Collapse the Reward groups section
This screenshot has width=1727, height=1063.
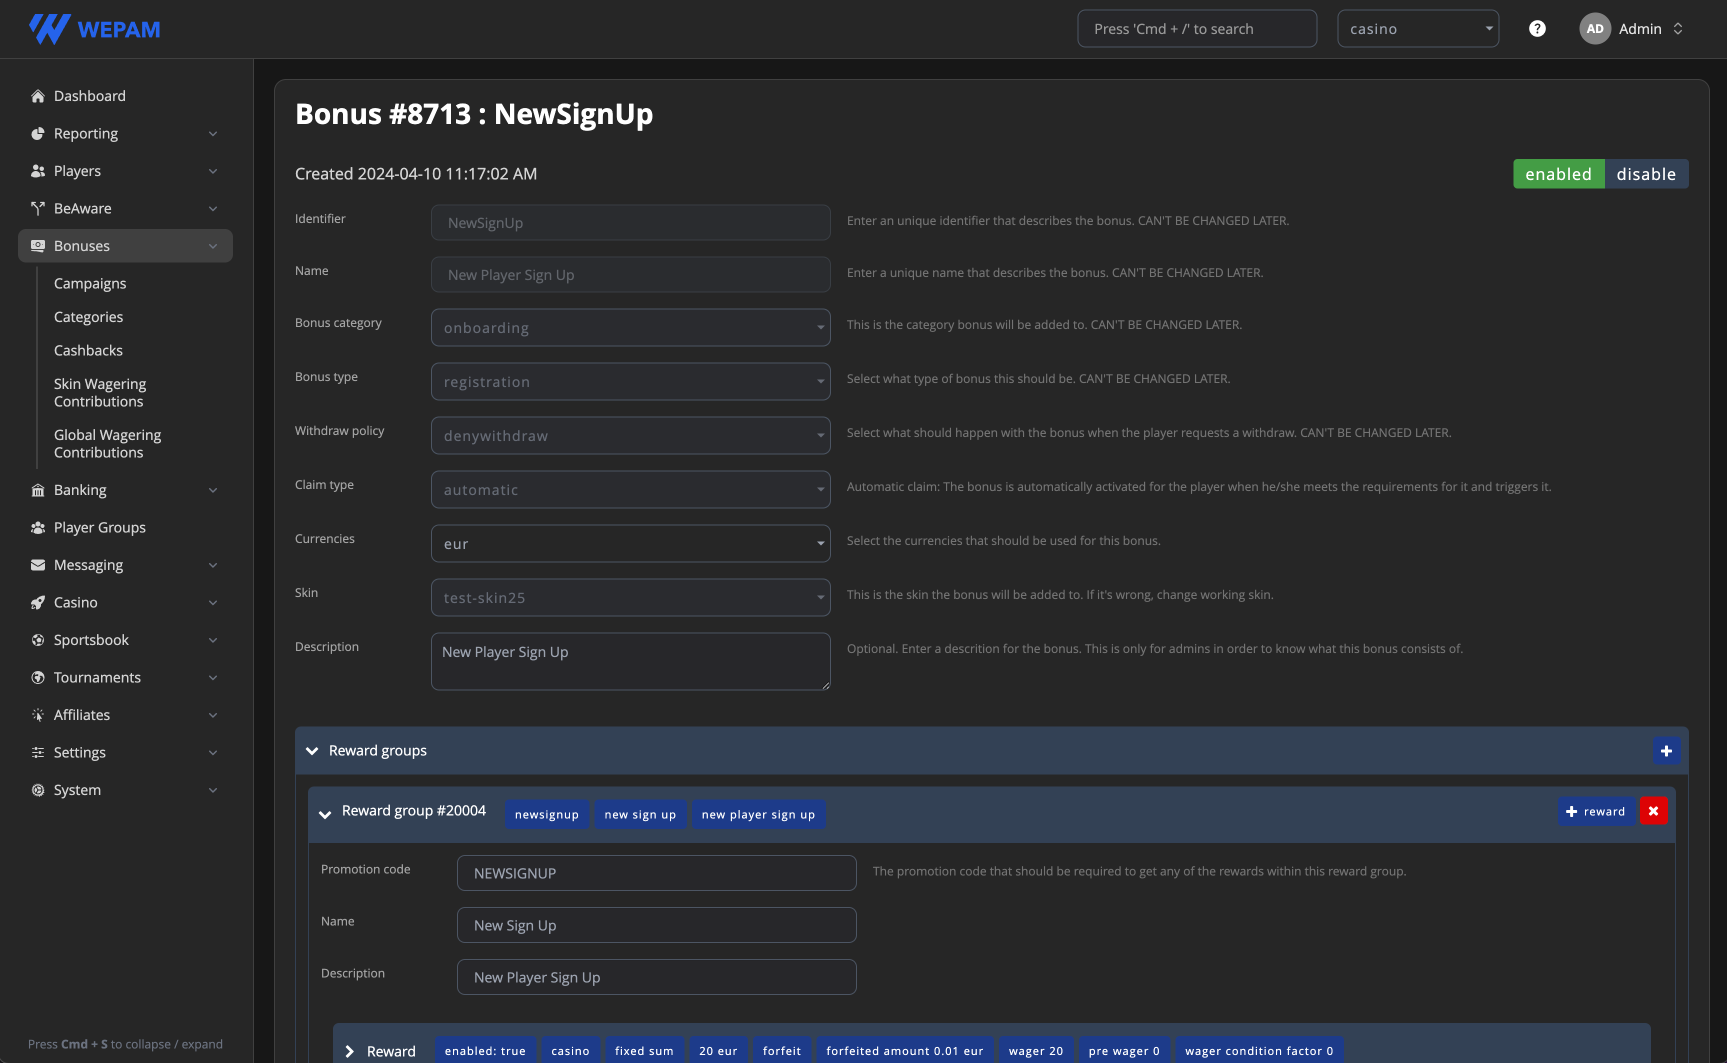(312, 751)
